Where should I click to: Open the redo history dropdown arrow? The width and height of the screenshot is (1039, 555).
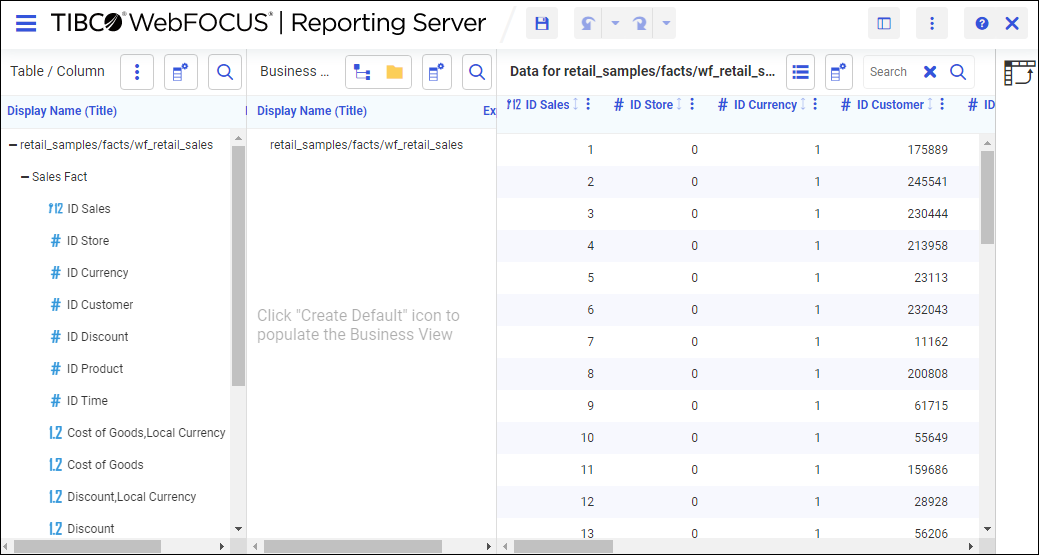click(667, 23)
